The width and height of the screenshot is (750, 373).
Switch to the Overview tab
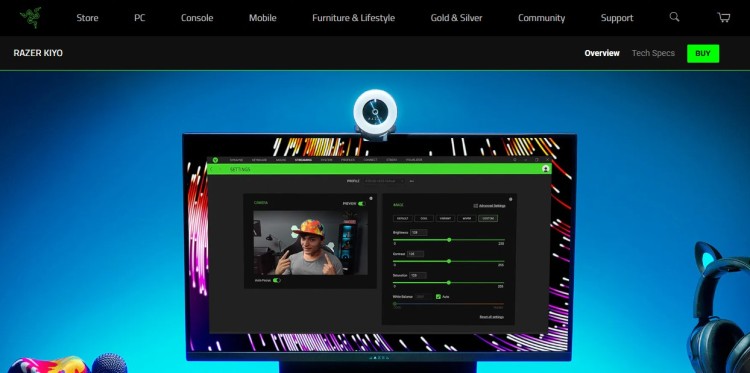click(x=602, y=53)
